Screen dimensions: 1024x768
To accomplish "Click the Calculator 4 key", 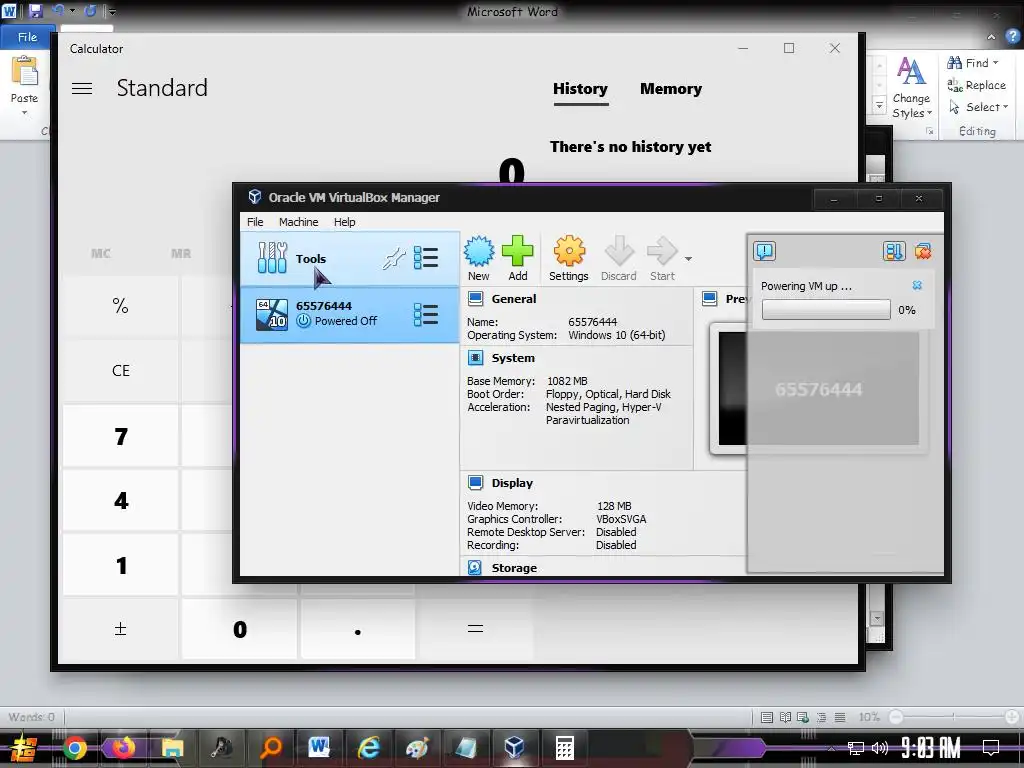I will 120,500.
